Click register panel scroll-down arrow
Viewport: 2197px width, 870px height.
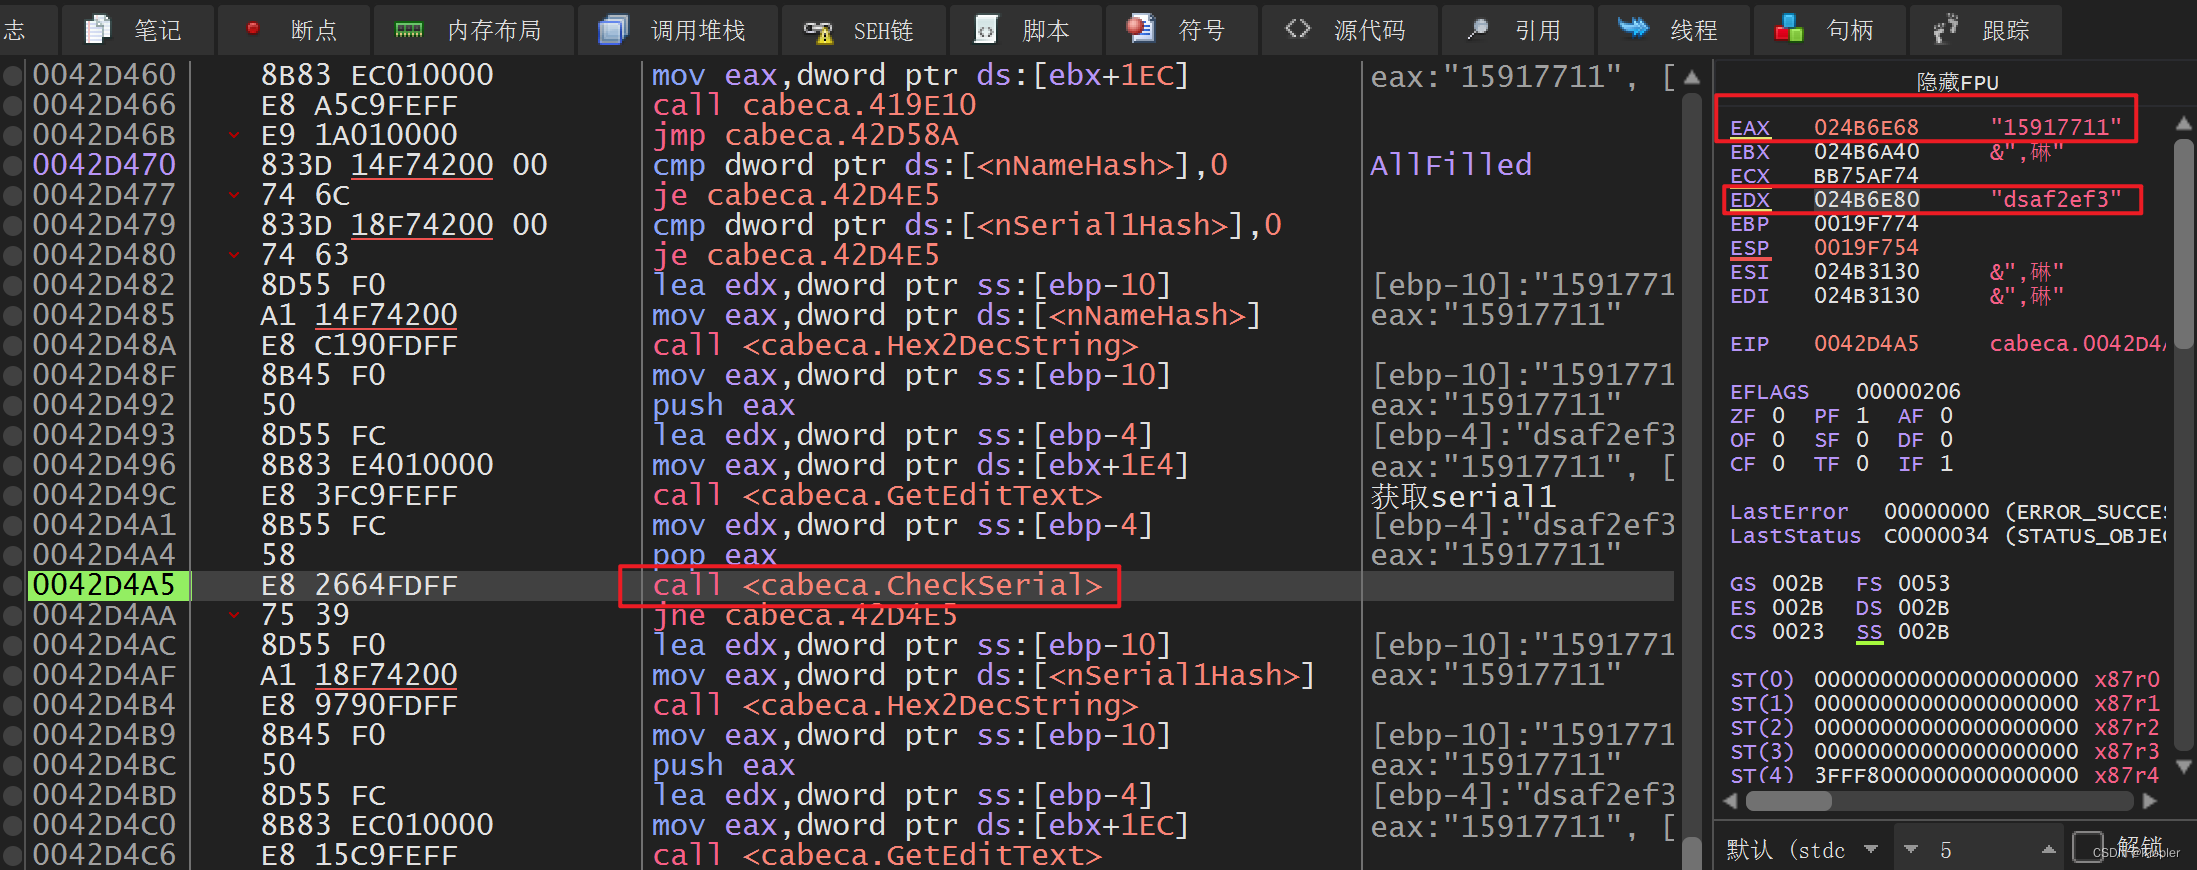pyautogui.click(x=2184, y=767)
